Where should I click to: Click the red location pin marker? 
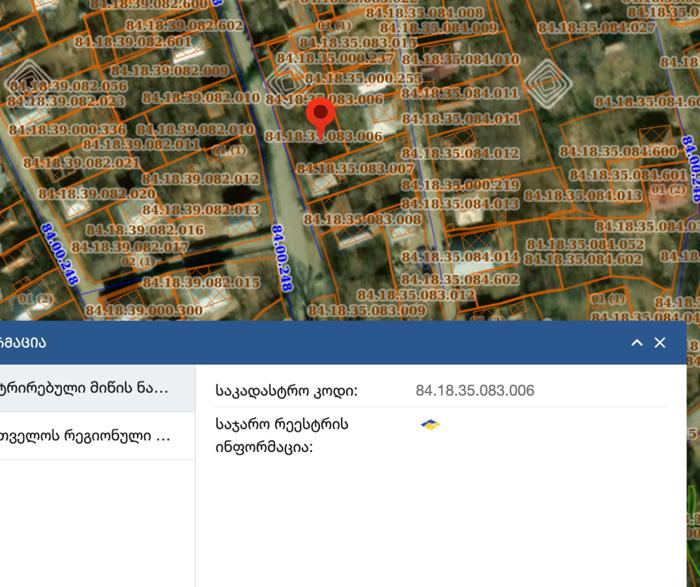point(321,117)
